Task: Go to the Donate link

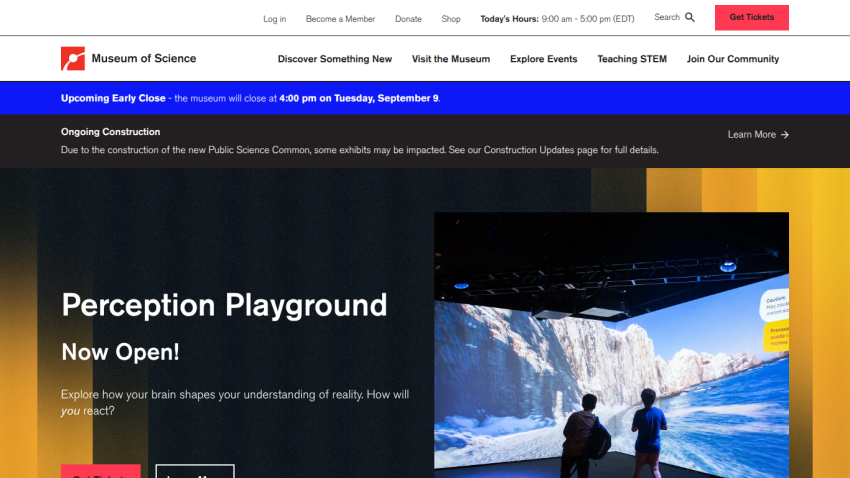Action: click(408, 19)
